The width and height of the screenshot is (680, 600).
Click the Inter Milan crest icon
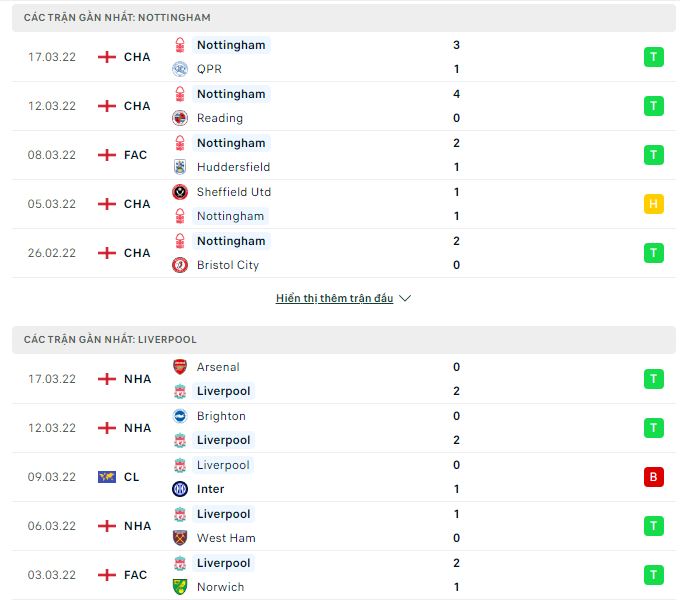[180, 489]
